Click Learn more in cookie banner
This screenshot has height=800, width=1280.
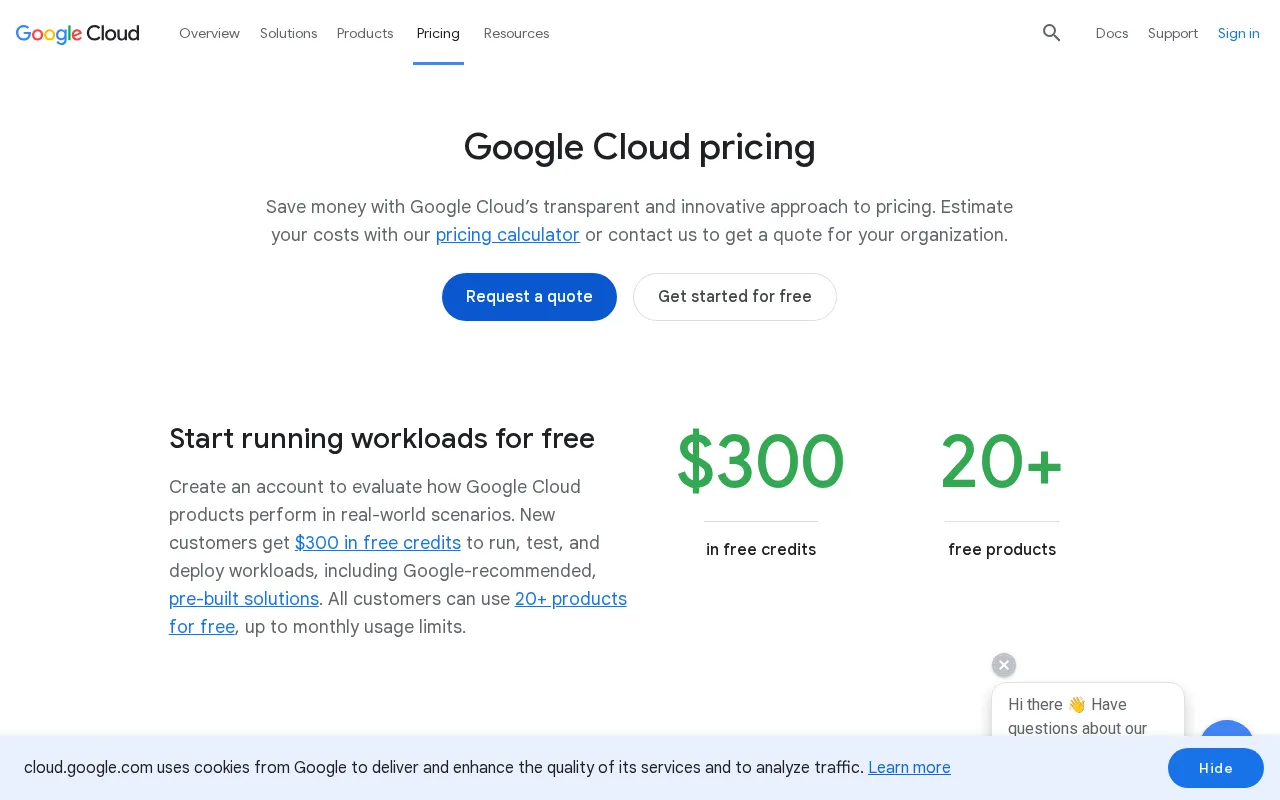(909, 767)
